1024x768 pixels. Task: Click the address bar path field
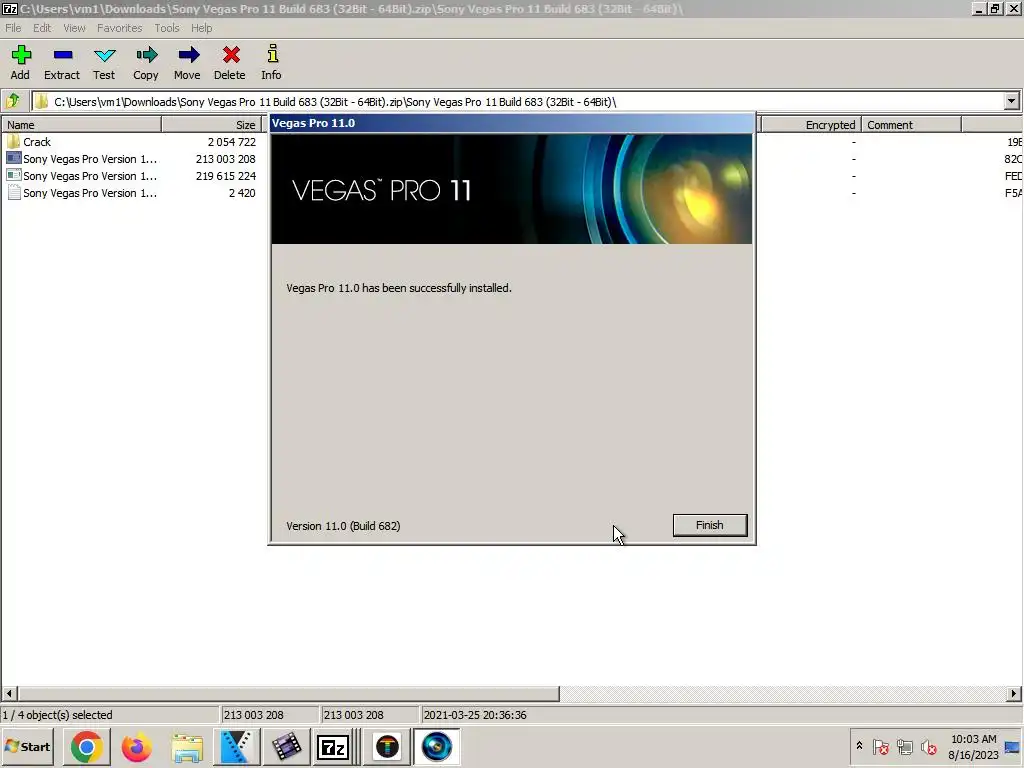click(x=519, y=101)
